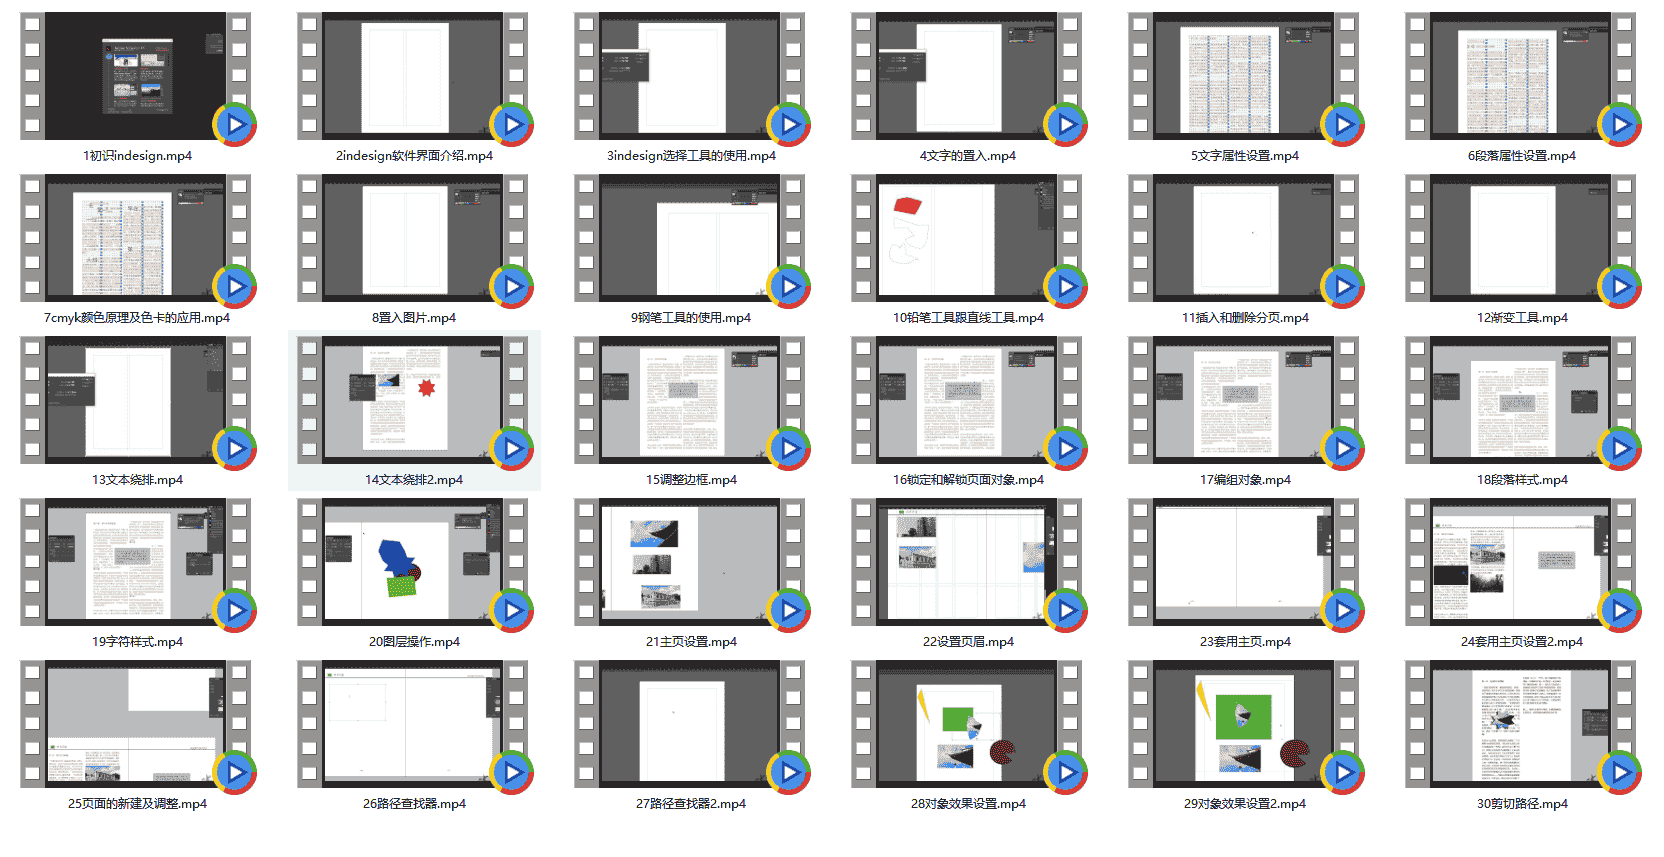
Task: Click the file name 27路径查找器2.mp4
Action: 691,804
